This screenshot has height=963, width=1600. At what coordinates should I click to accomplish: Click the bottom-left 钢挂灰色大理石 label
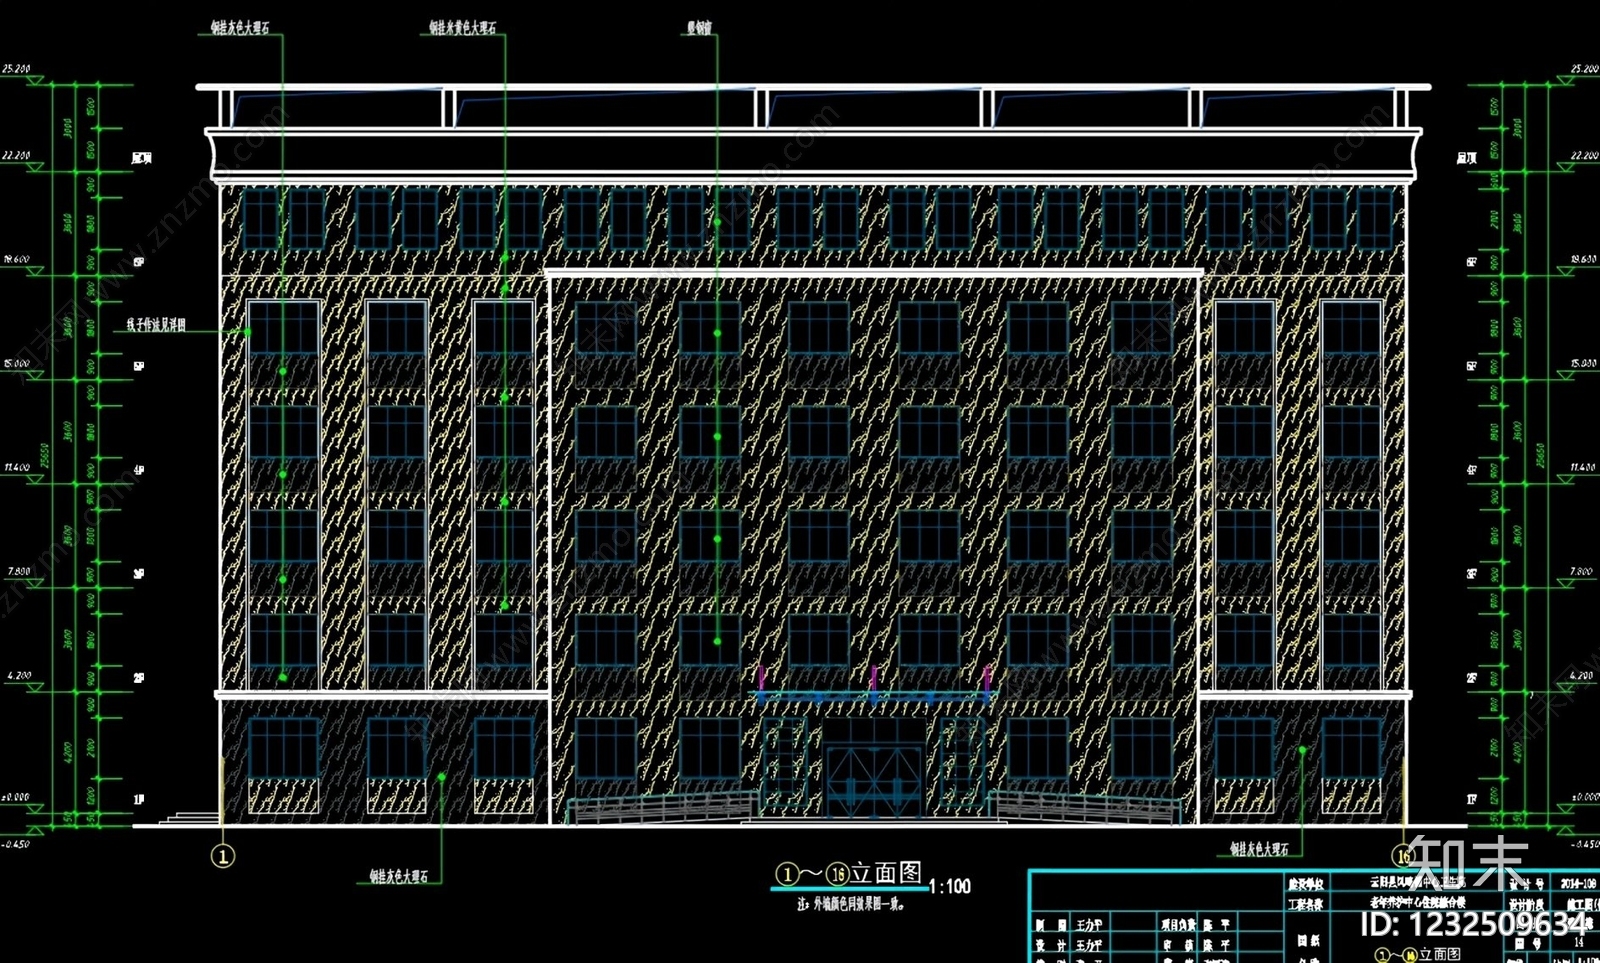click(x=399, y=877)
